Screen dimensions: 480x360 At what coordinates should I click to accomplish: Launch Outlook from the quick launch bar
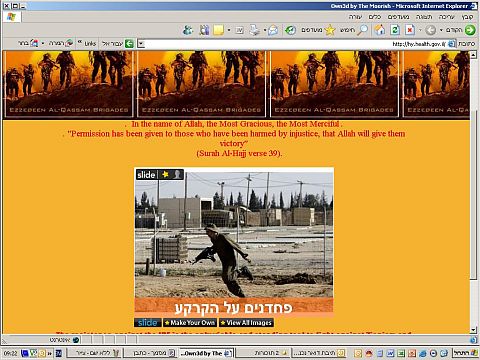pyautogui.click(x=358, y=353)
